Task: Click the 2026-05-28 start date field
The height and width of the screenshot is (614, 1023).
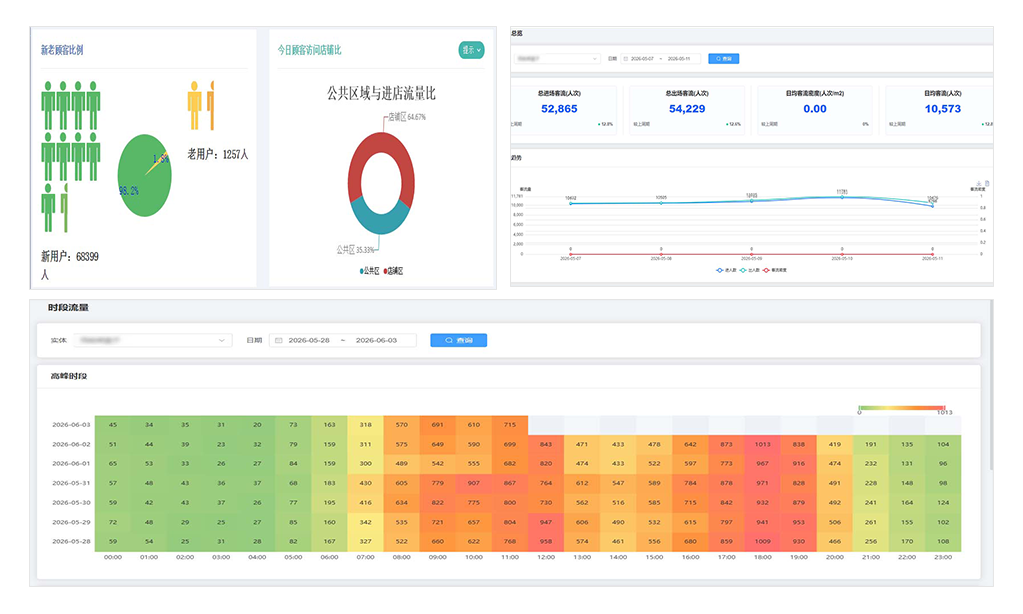Action: click(309, 341)
